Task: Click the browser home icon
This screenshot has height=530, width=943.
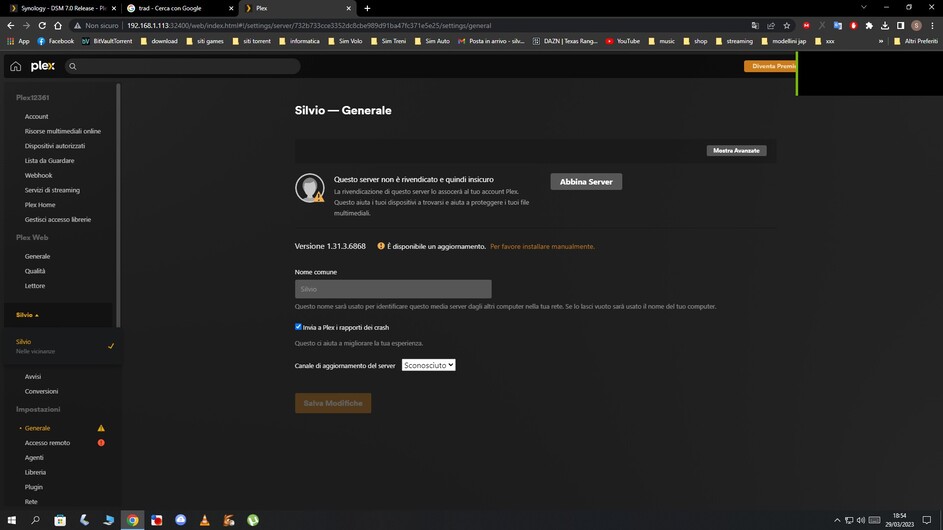Action: point(58,25)
